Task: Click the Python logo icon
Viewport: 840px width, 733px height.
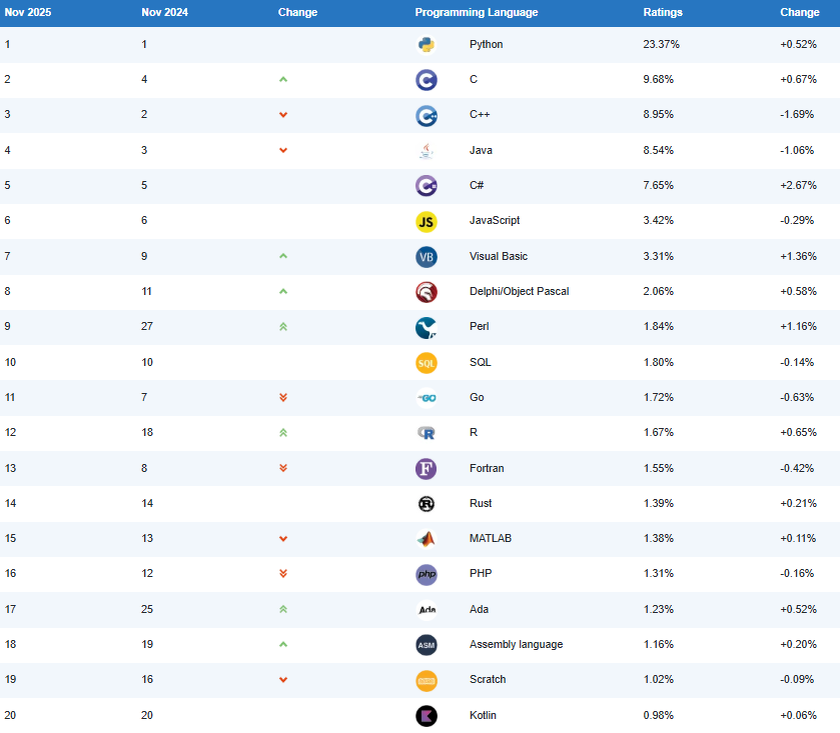Action: (x=426, y=45)
